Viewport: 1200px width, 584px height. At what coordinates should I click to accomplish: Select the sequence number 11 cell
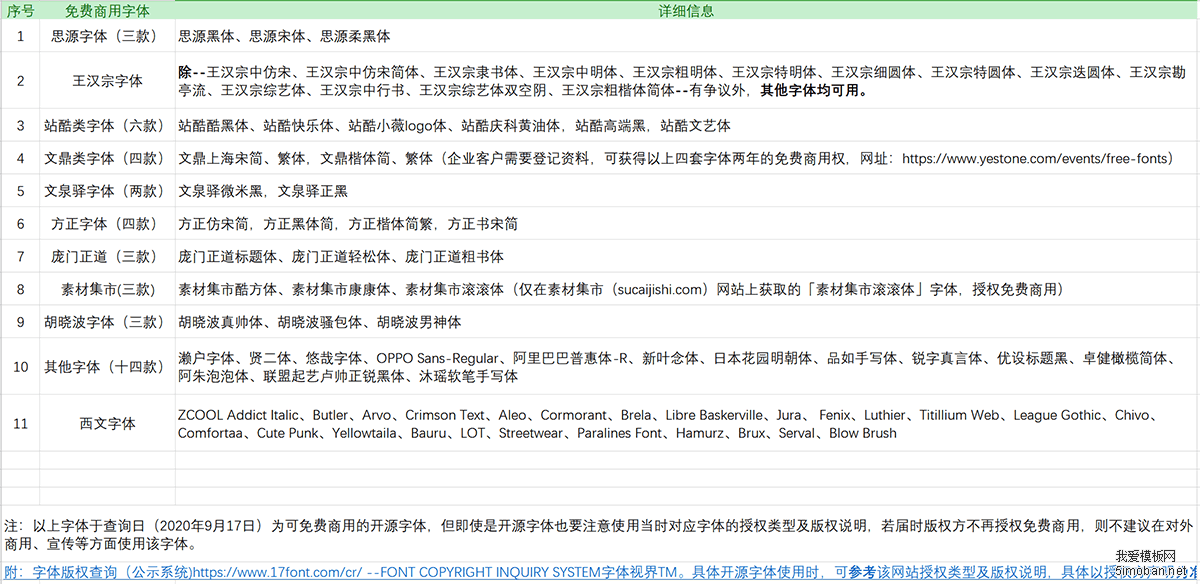tap(20, 424)
